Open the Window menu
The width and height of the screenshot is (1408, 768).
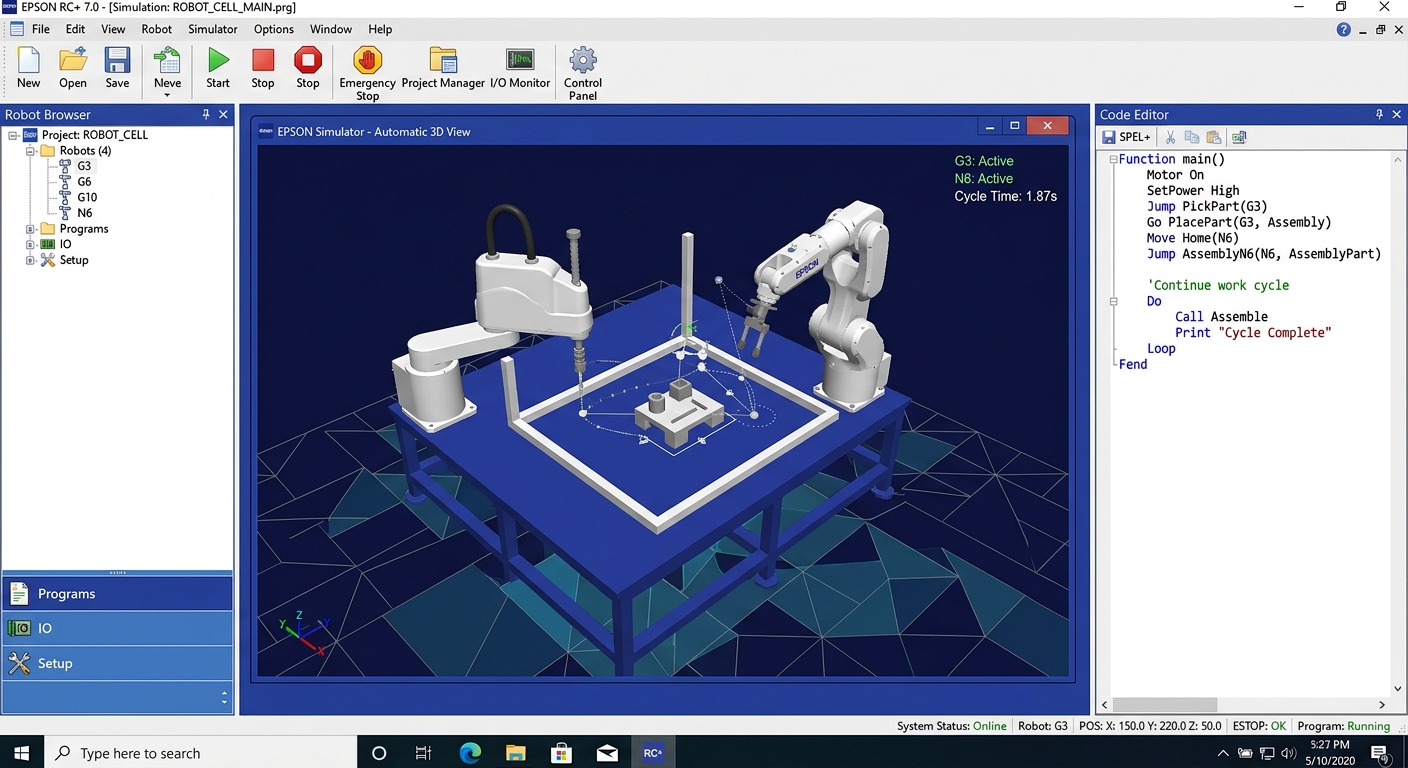(x=331, y=29)
